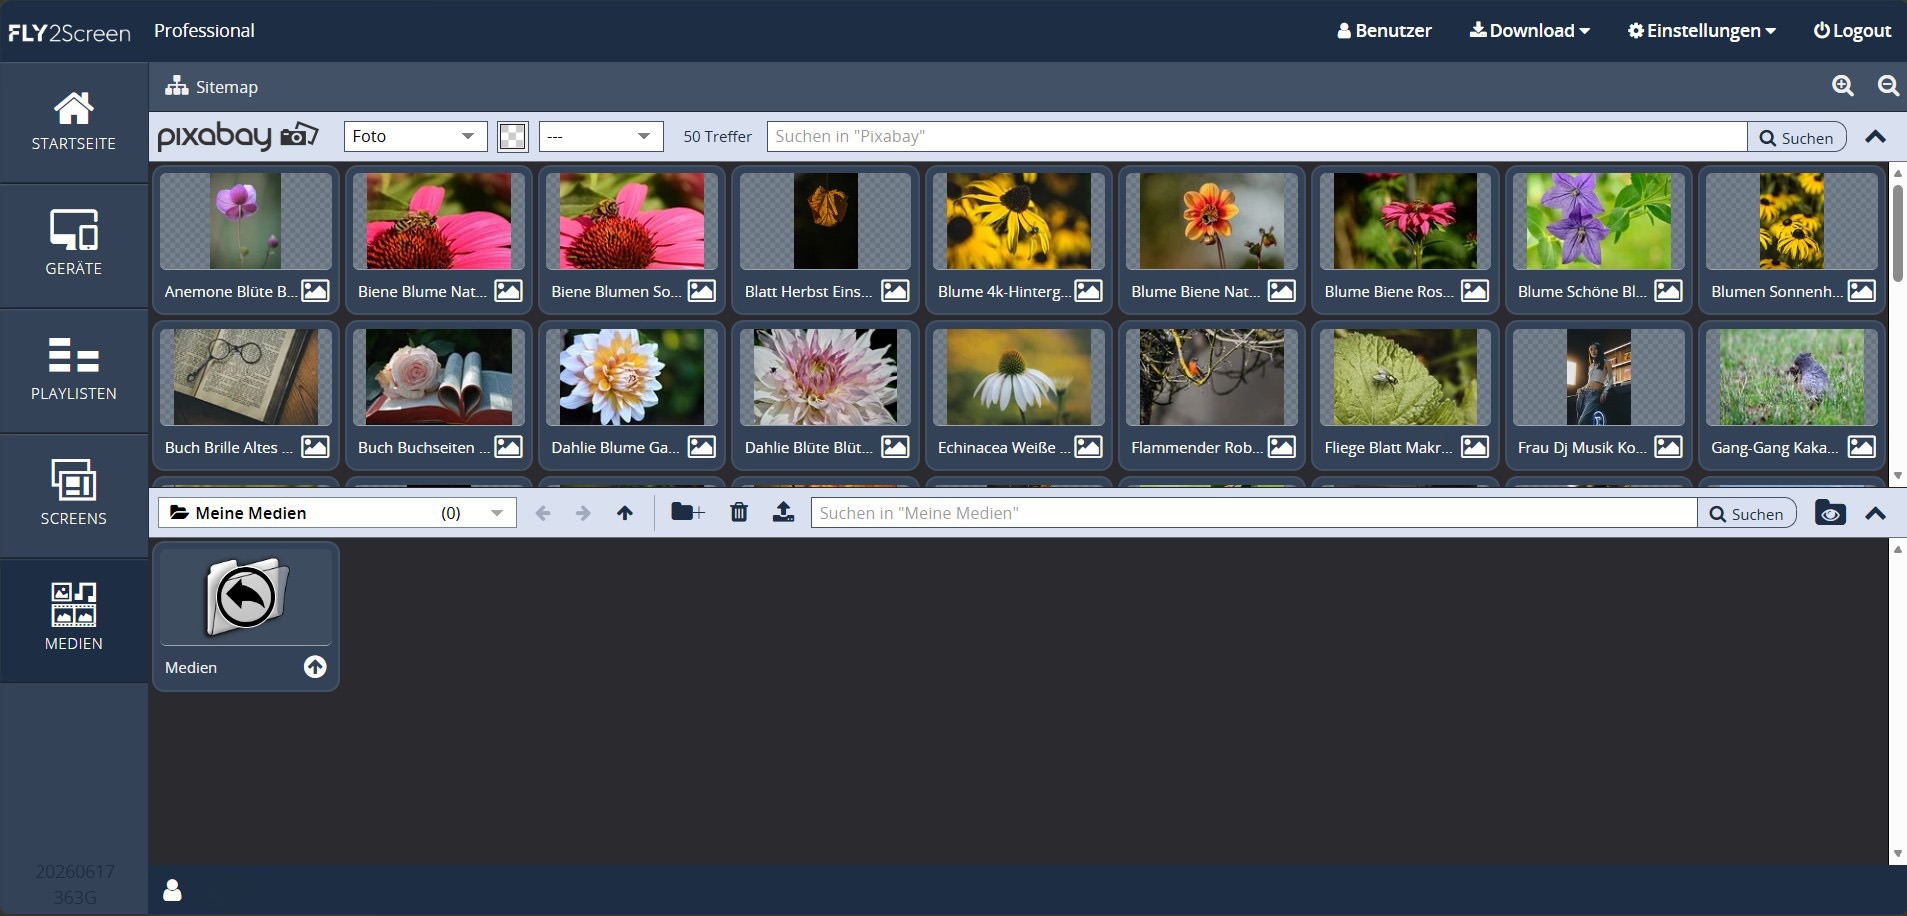Toggle the transparency checkerboard button
This screenshot has width=1907, height=916.
(512, 136)
